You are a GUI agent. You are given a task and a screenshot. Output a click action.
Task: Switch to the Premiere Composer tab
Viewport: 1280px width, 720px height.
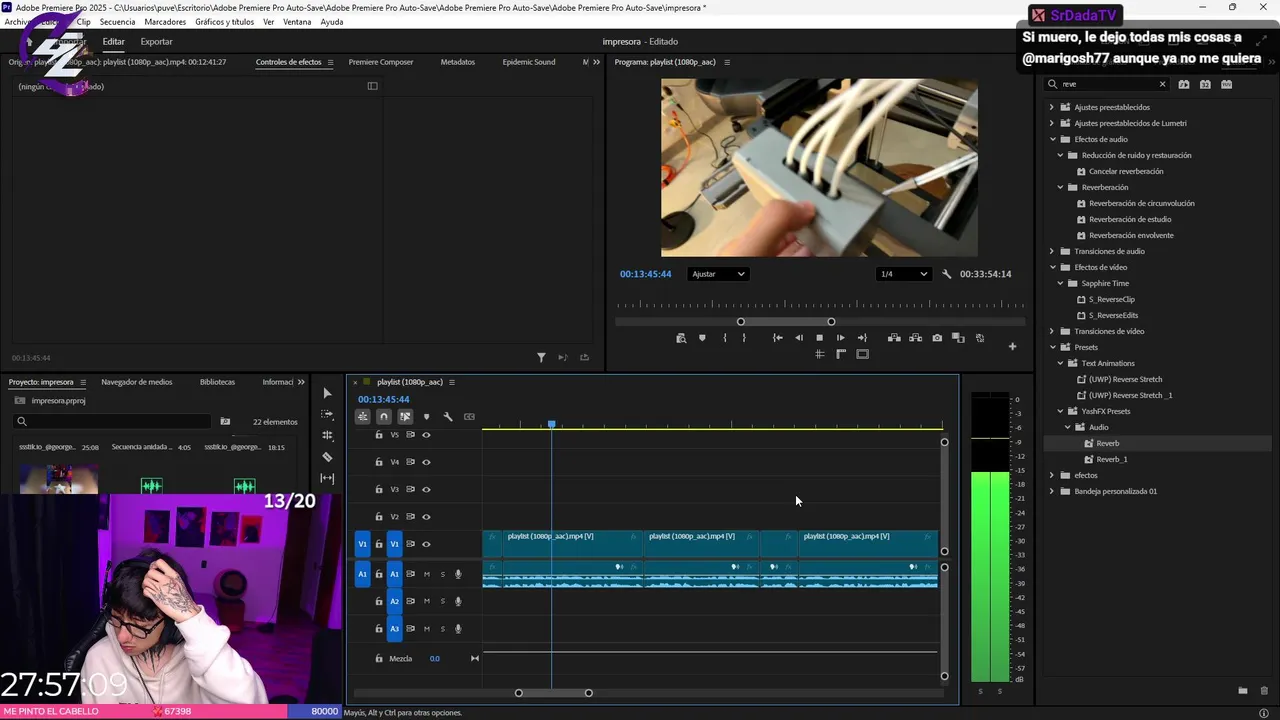pyautogui.click(x=381, y=62)
